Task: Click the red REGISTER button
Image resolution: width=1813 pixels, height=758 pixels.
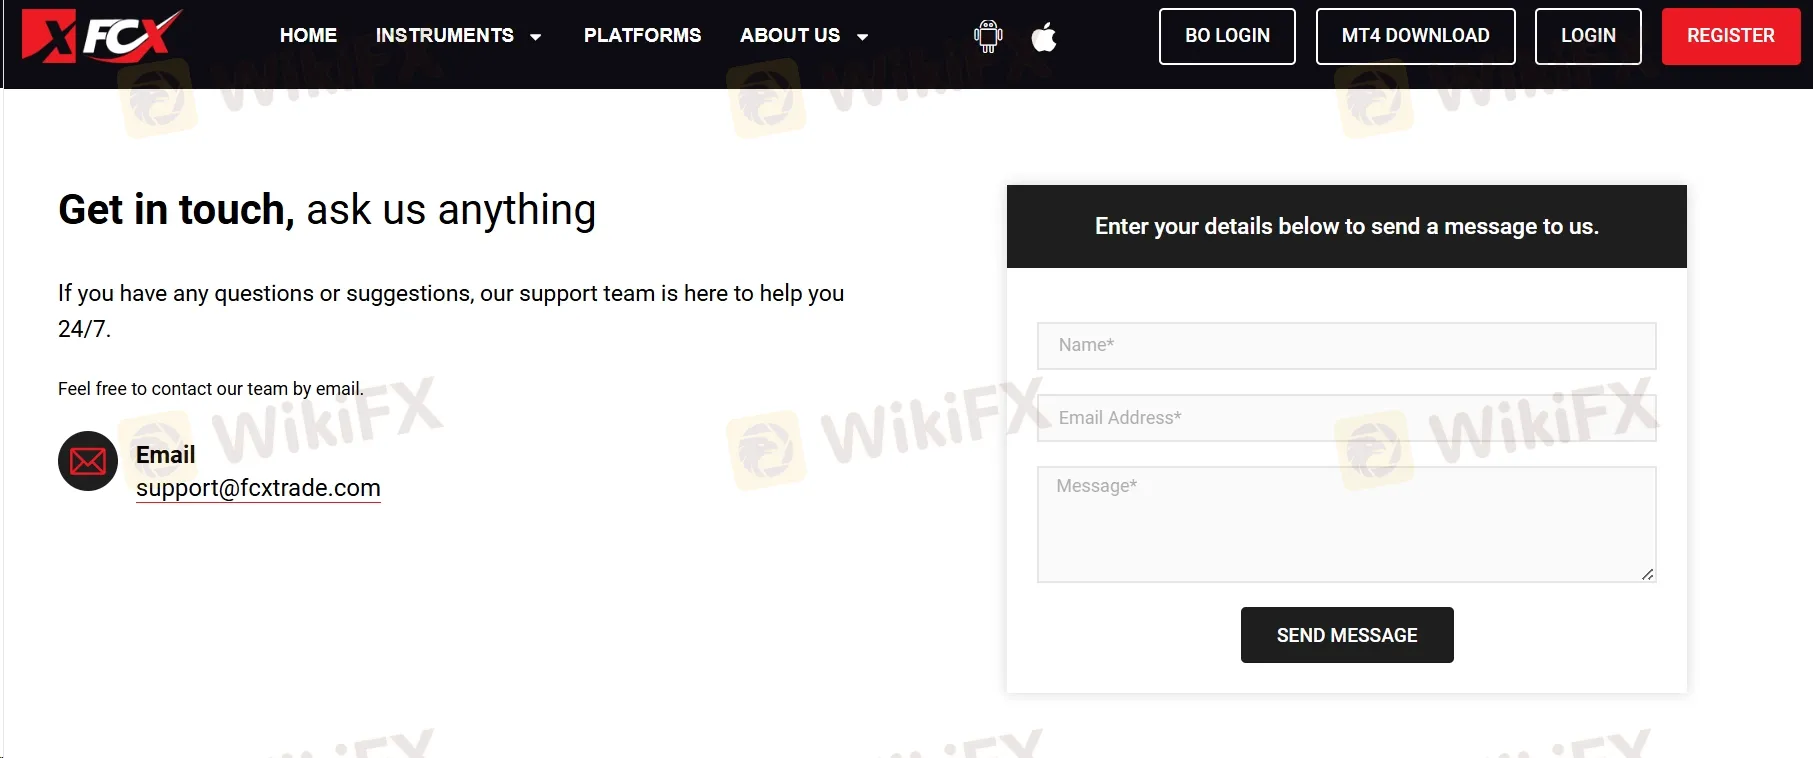Action: pos(1730,36)
